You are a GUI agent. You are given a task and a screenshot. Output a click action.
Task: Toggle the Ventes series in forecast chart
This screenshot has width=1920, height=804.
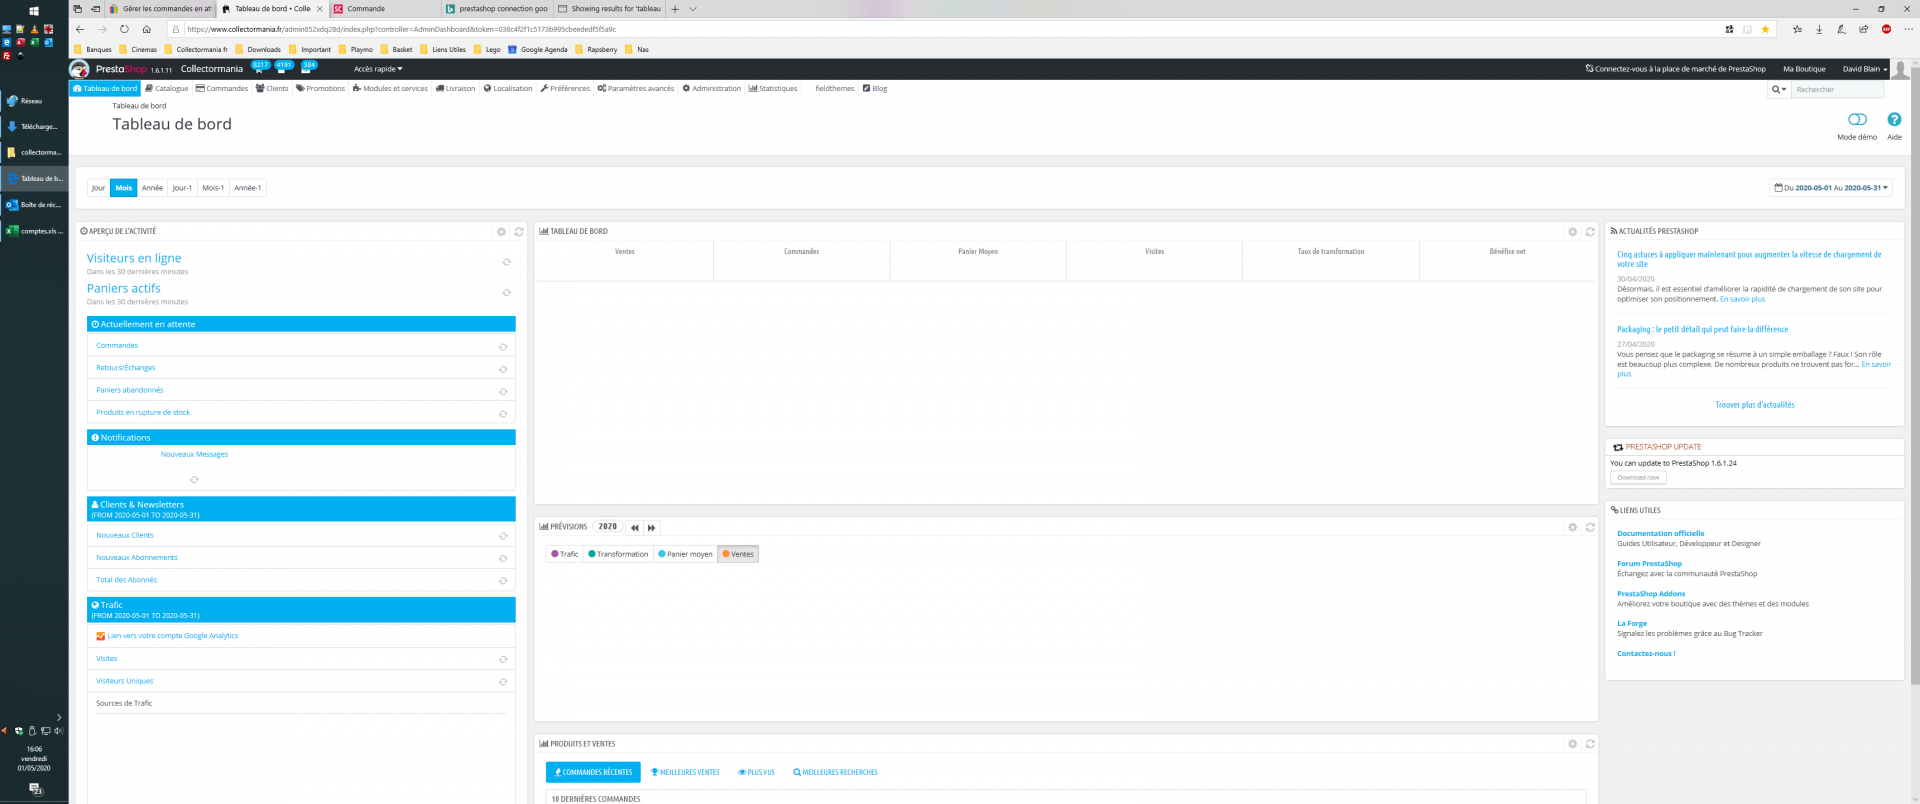[738, 554]
